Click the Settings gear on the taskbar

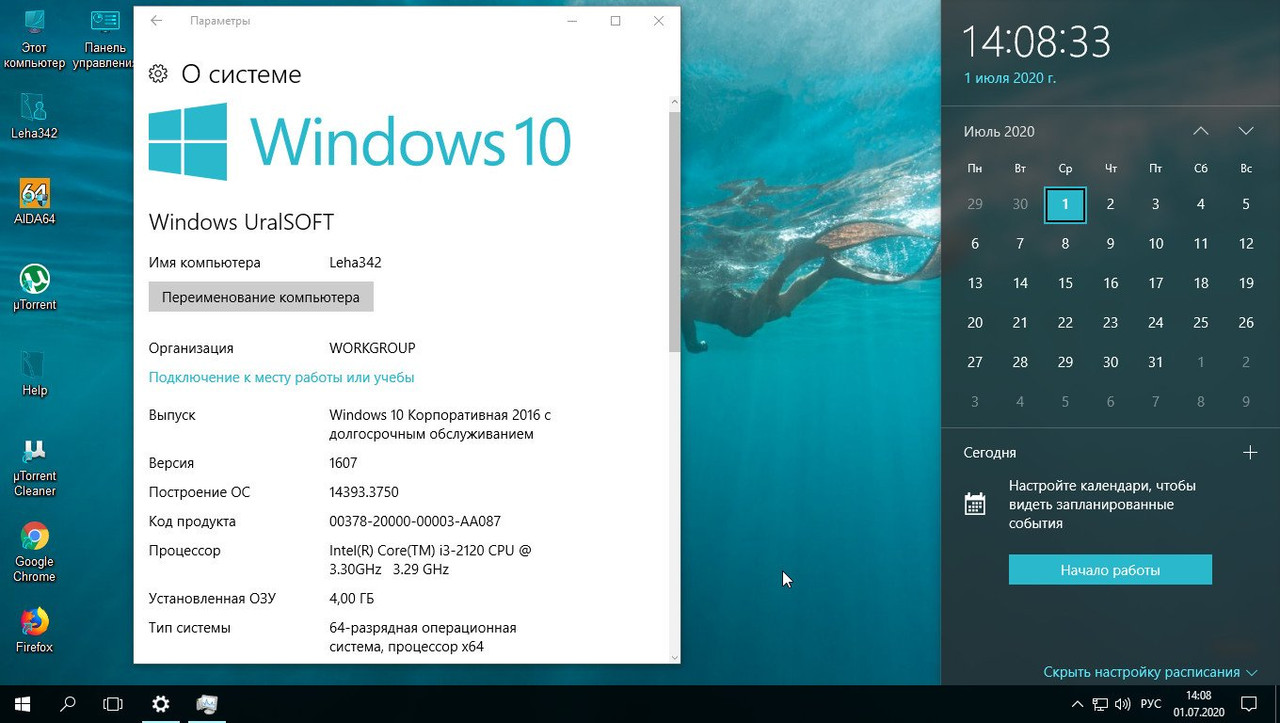[x=160, y=704]
